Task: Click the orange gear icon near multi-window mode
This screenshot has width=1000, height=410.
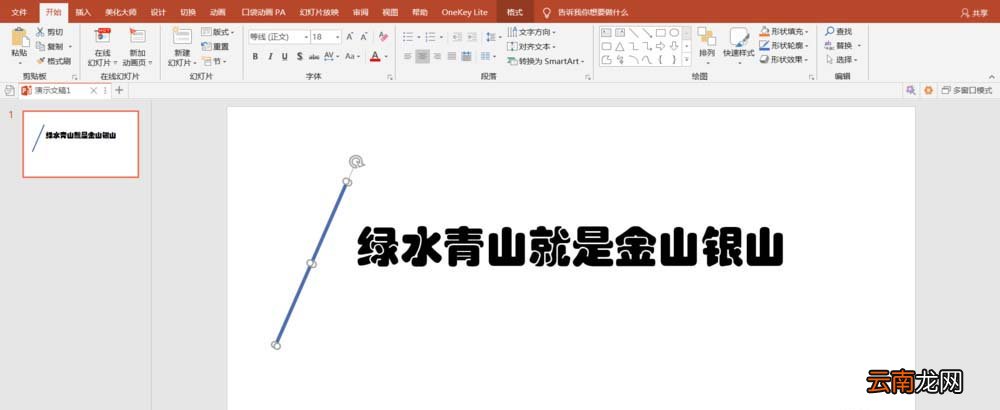Action: click(x=929, y=91)
